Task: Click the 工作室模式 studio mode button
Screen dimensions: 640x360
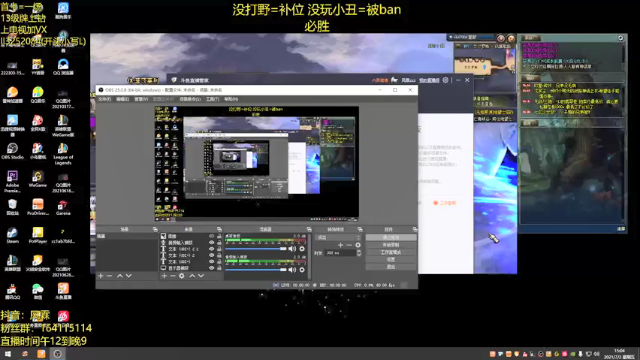Action: (391, 252)
